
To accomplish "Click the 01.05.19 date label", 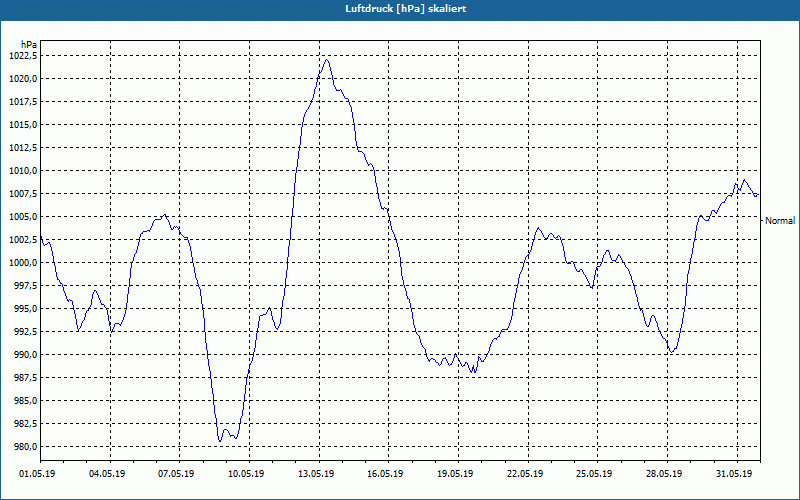I will (37, 474).
